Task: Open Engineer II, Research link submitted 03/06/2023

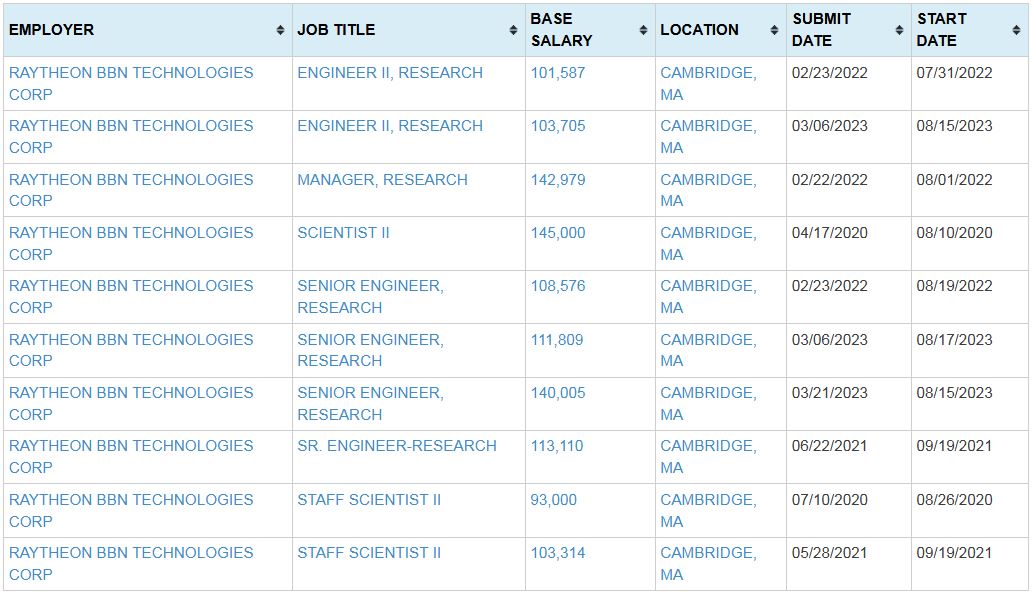Action: tap(390, 126)
